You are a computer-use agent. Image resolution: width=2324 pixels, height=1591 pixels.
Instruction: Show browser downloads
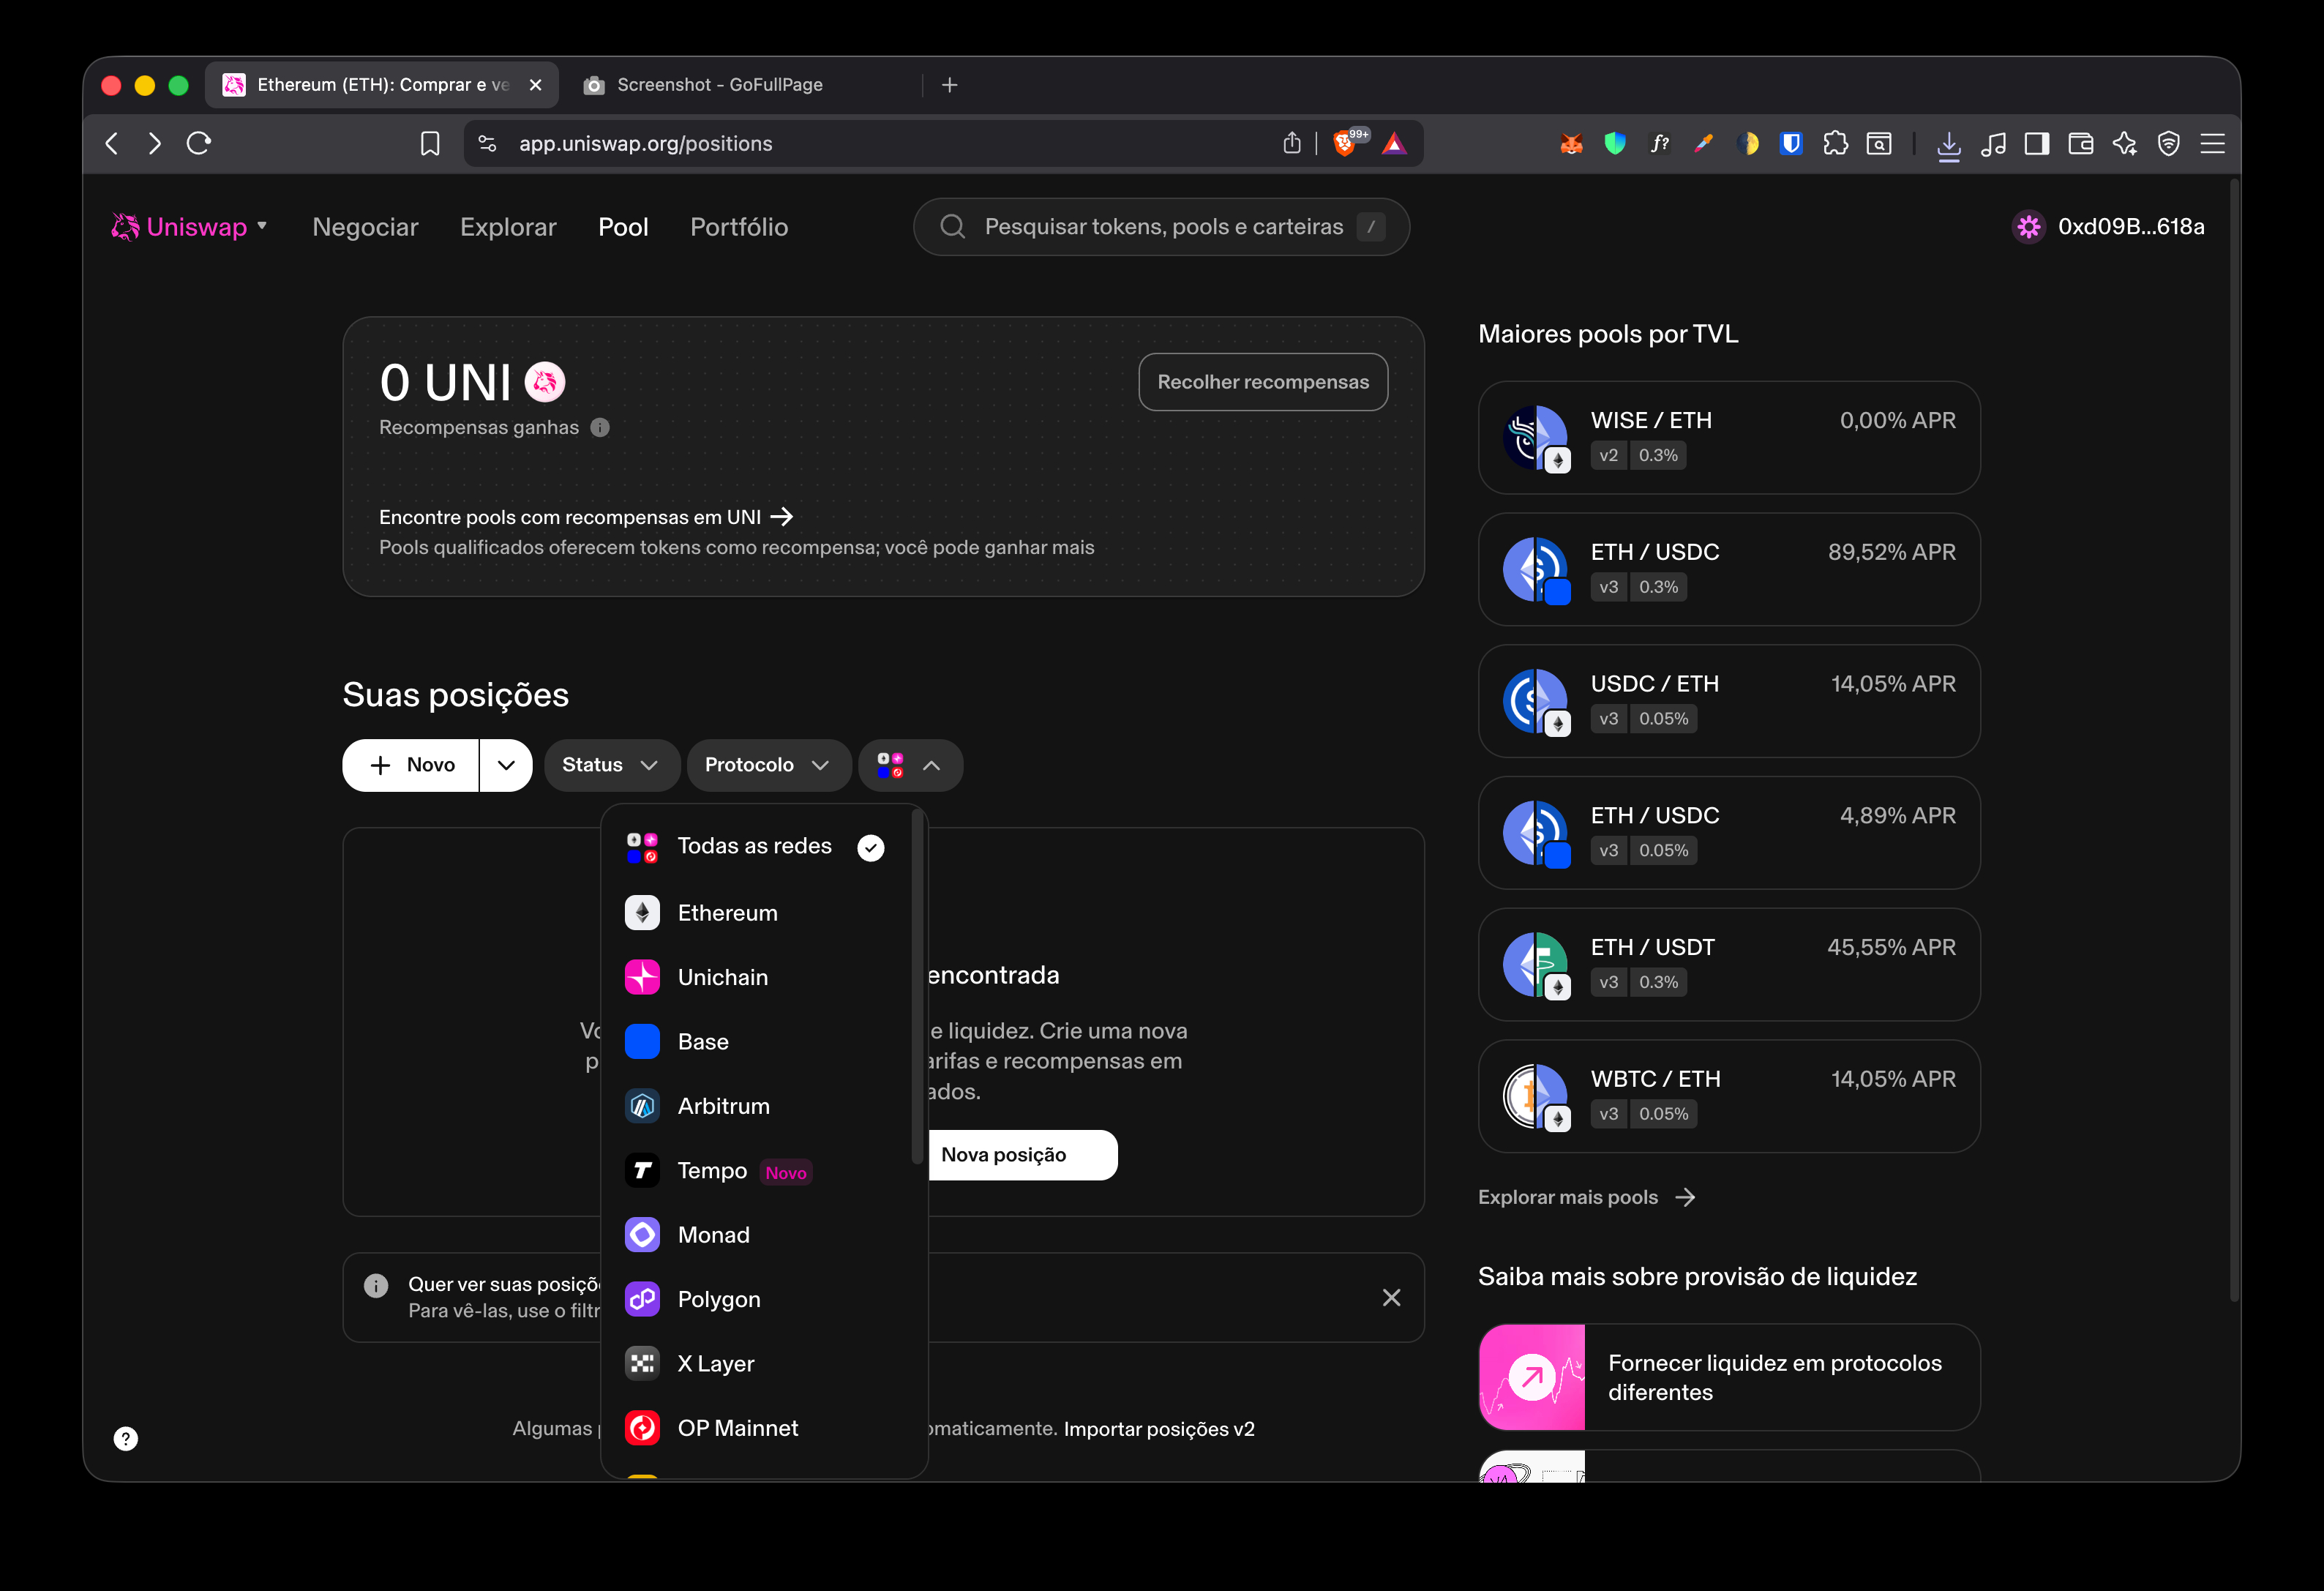tap(1949, 146)
